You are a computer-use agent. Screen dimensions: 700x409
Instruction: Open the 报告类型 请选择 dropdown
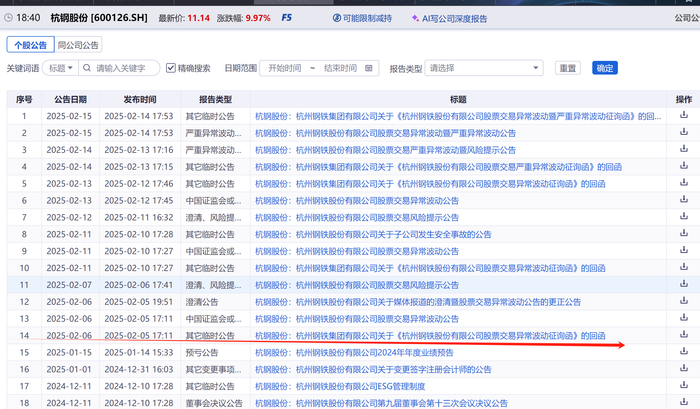(x=484, y=68)
